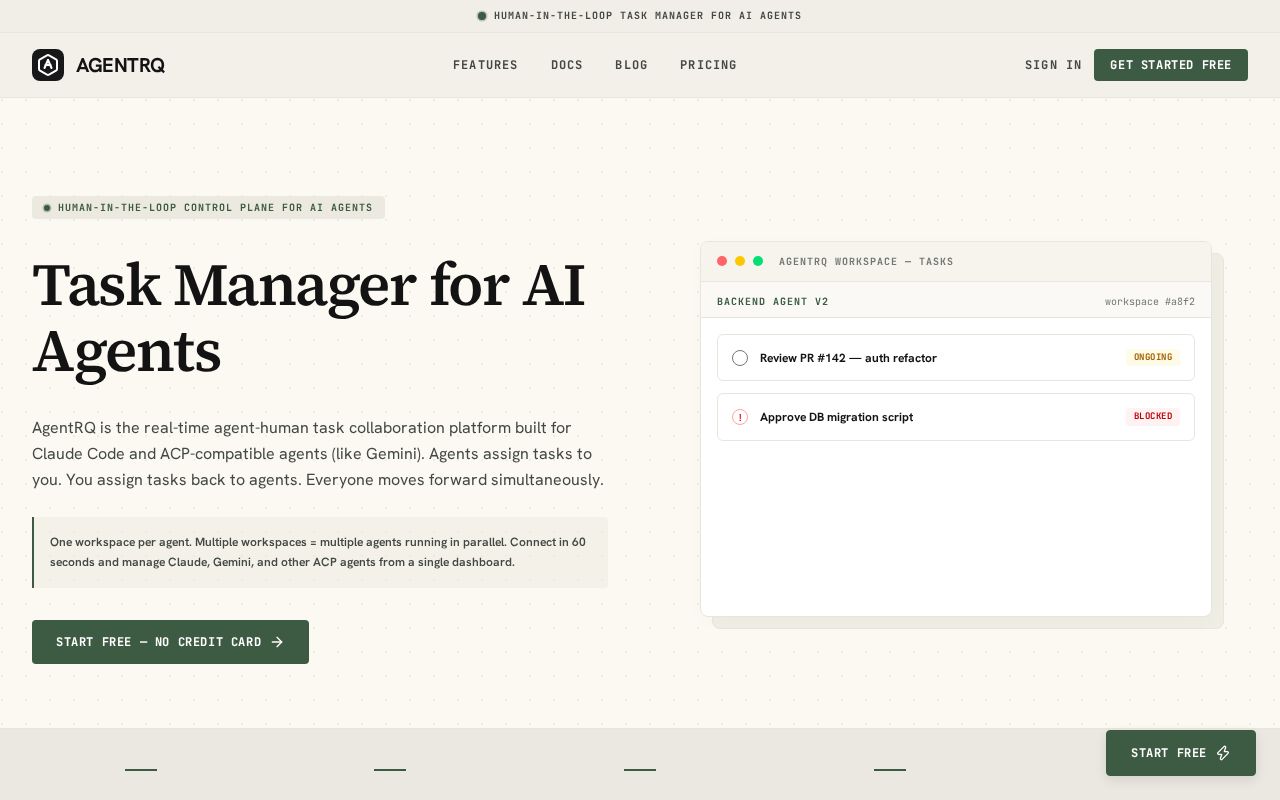
Task: Click the green dot in workspace window
Action: point(758,261)
